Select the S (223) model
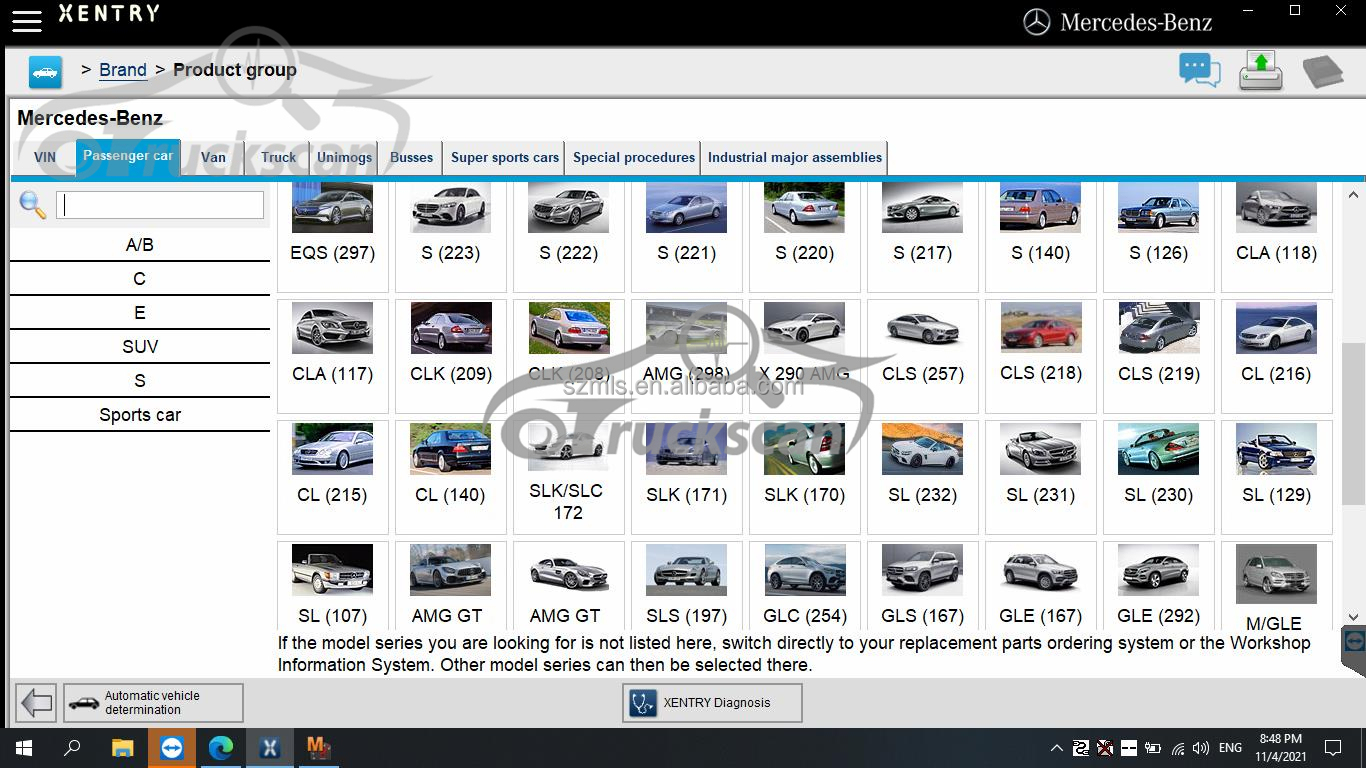The width and height of the screenshot is (1366, 768). pyautogui.click(x=451, y=236)
